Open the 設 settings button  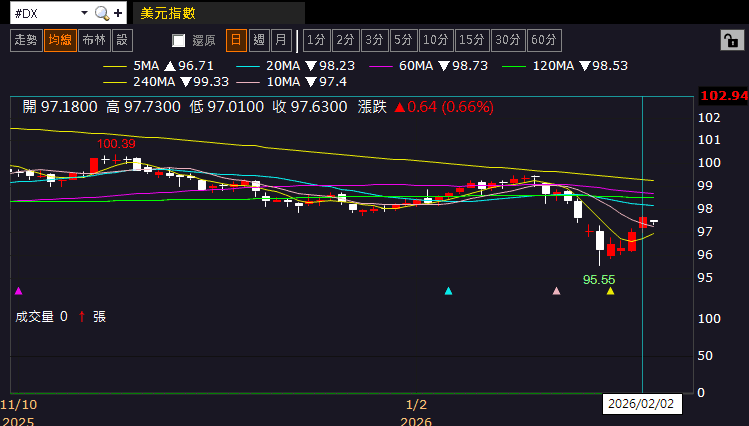click(122, 40)
